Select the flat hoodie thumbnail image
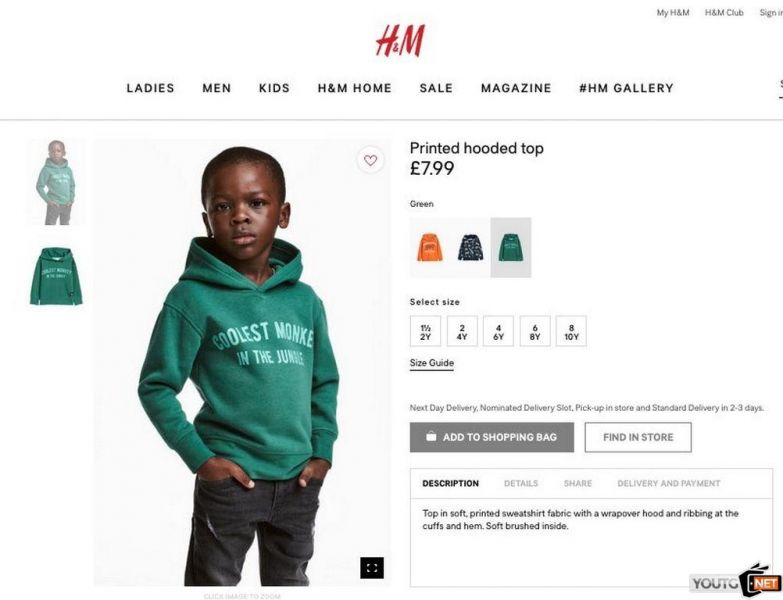The height and width of the screenshot is (600, 783). [56, 276]
